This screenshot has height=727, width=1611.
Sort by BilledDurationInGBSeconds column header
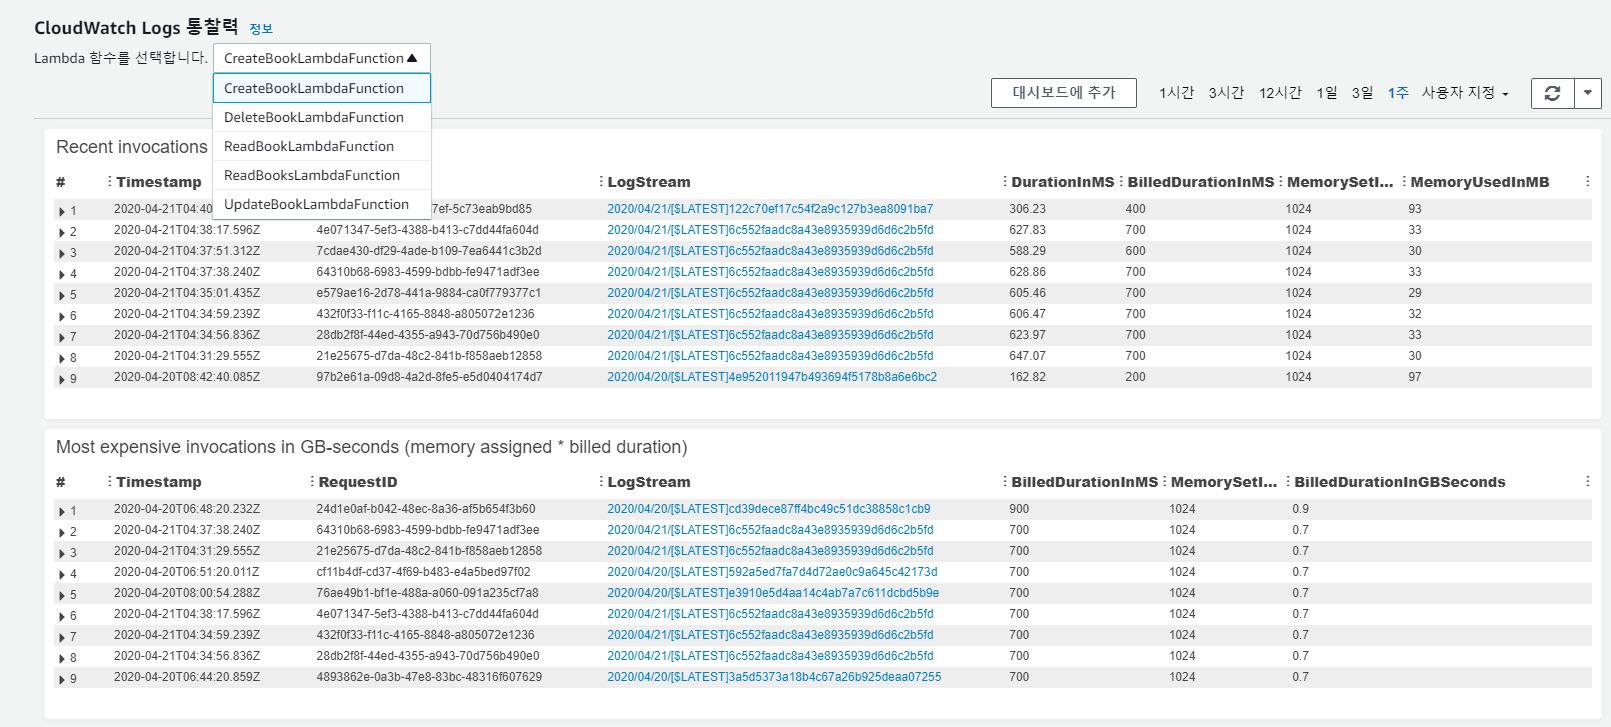1399,482
